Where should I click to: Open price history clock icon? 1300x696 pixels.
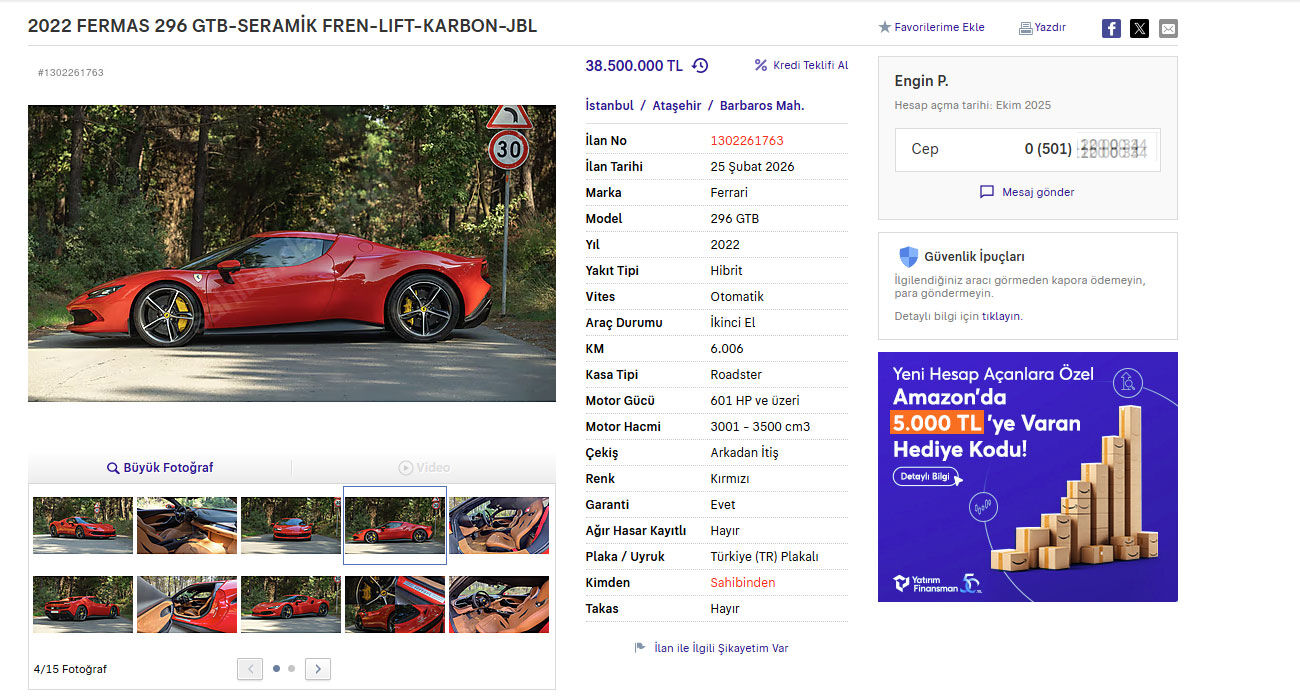click(700, 66)
